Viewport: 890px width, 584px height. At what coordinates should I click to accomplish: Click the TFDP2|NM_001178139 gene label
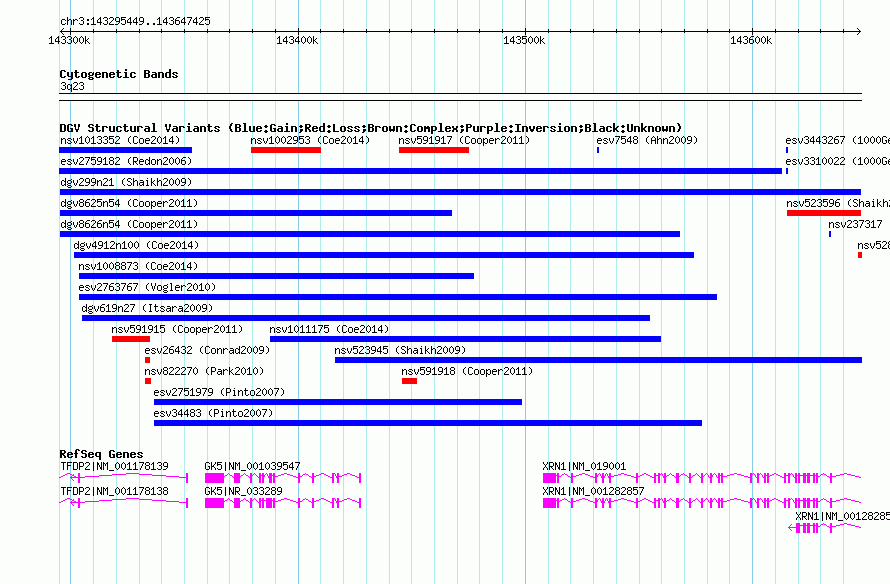[114, 466]
